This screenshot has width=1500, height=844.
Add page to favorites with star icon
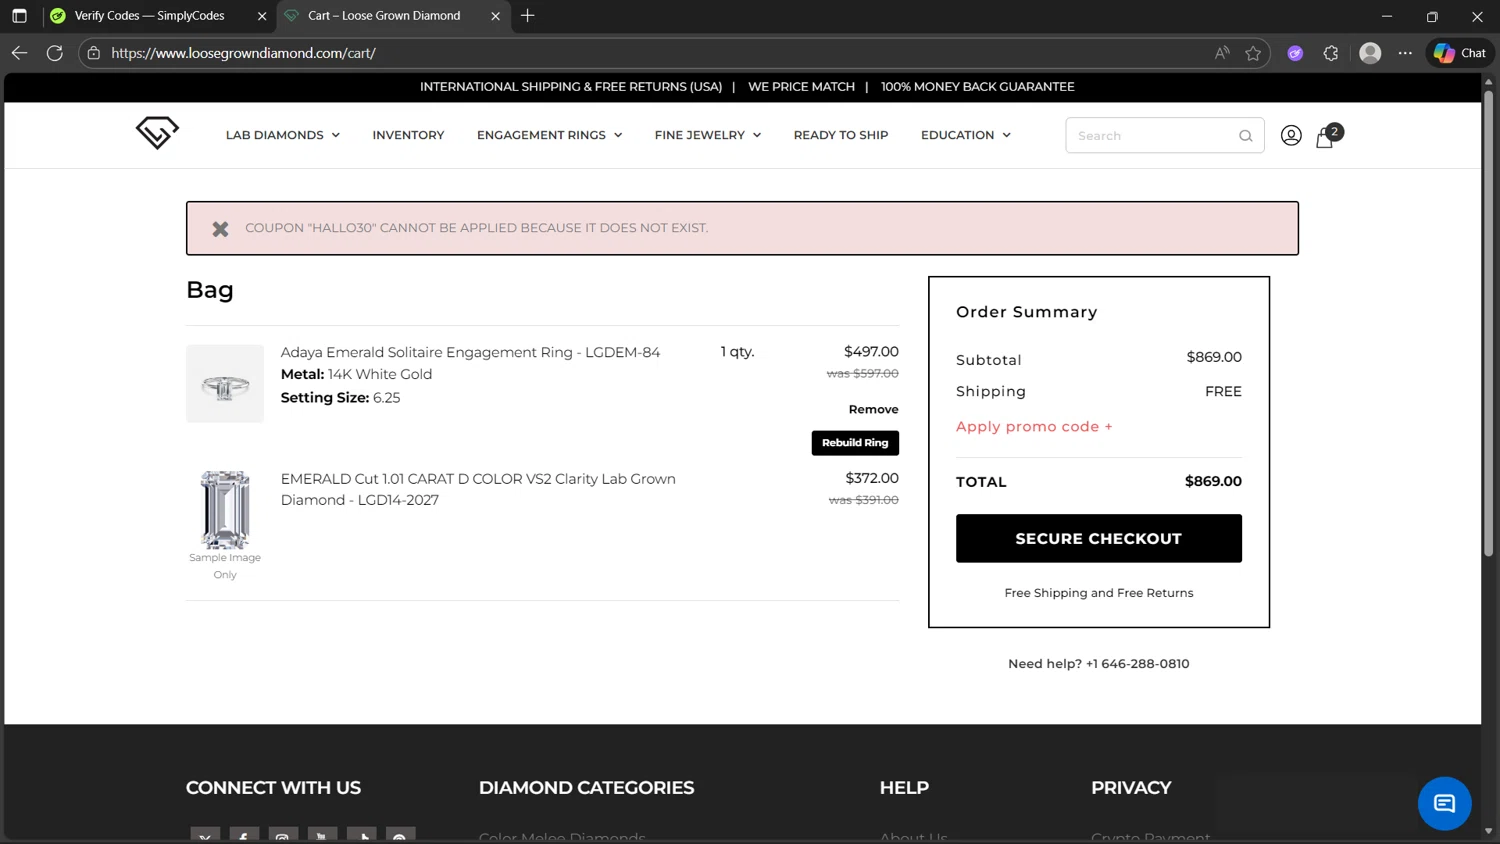(x=1253, y=53)
